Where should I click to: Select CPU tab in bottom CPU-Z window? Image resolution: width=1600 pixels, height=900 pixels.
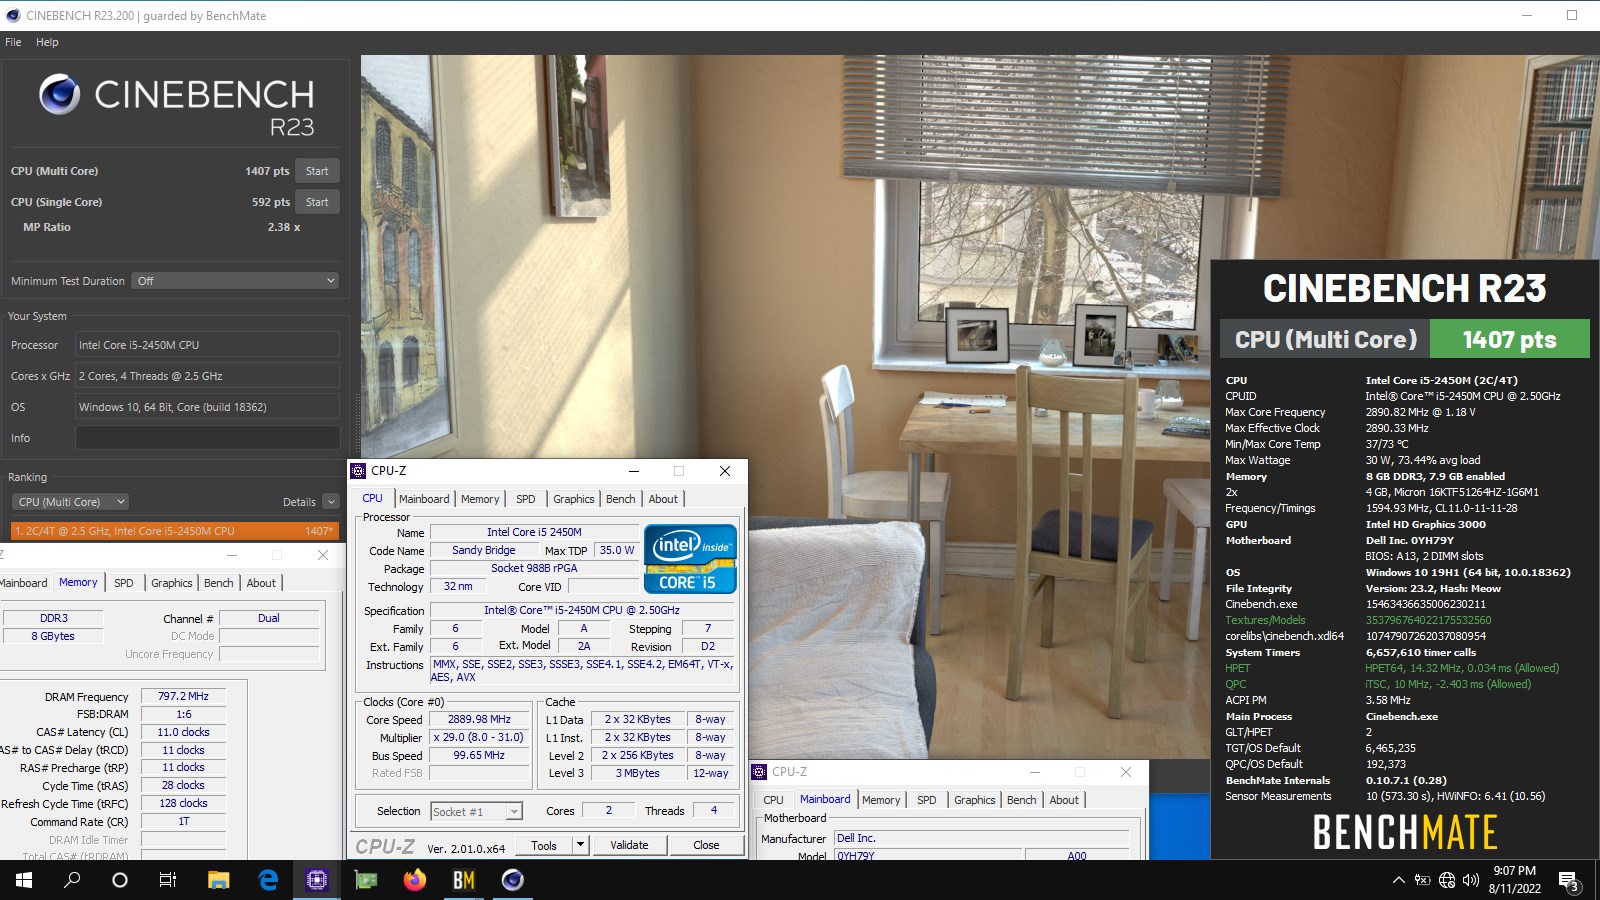774,800
